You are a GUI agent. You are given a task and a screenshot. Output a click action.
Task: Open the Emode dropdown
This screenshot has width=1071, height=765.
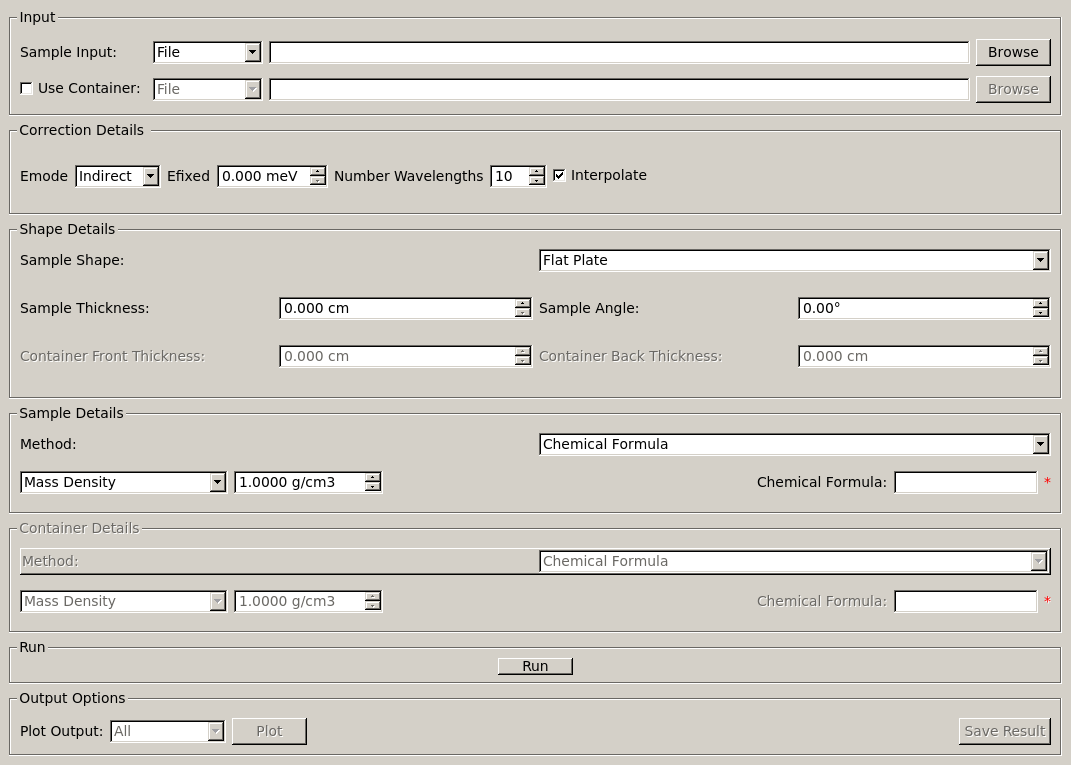(117, 176)
